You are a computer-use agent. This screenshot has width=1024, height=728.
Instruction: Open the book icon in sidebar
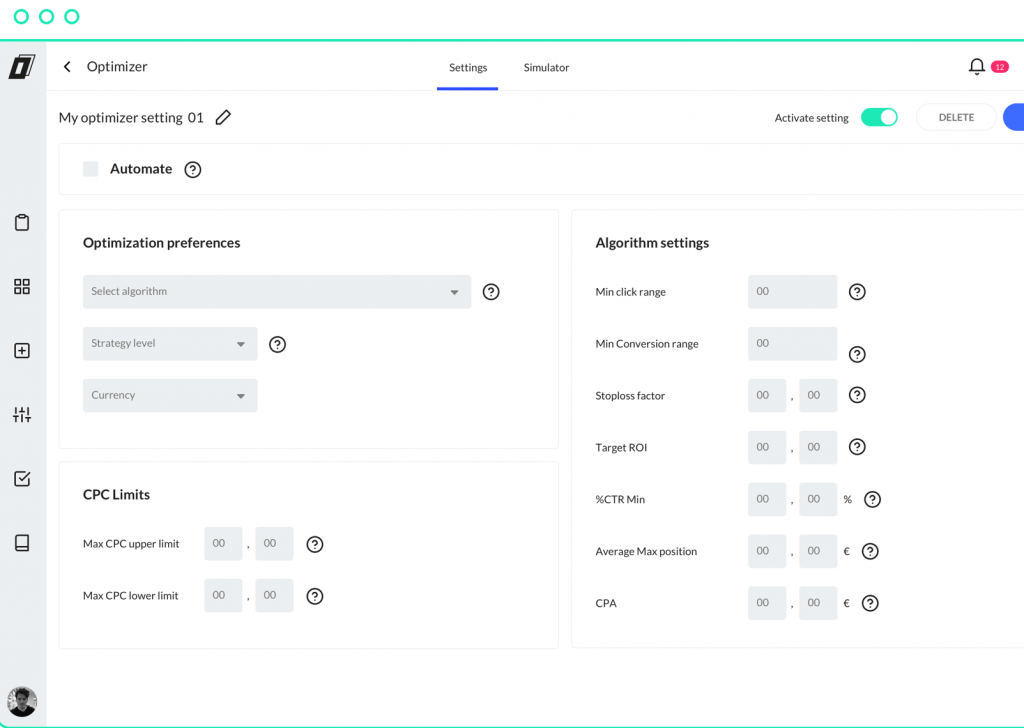point(22,543)
